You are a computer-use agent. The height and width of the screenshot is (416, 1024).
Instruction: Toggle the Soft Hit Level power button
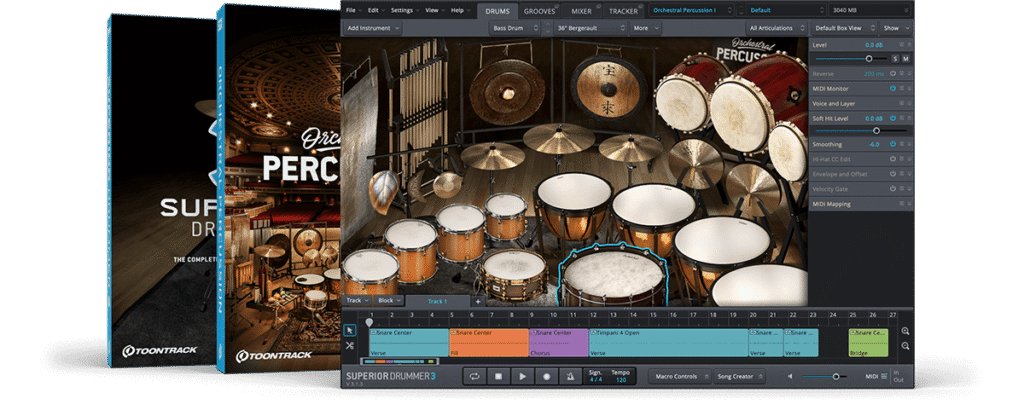893,118
